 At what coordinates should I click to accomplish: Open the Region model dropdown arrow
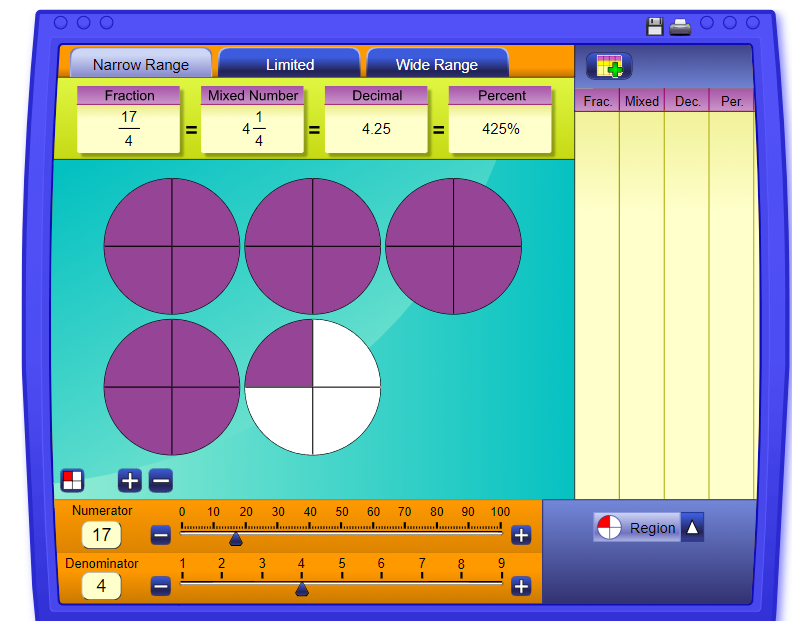click(x=693, y=527)
